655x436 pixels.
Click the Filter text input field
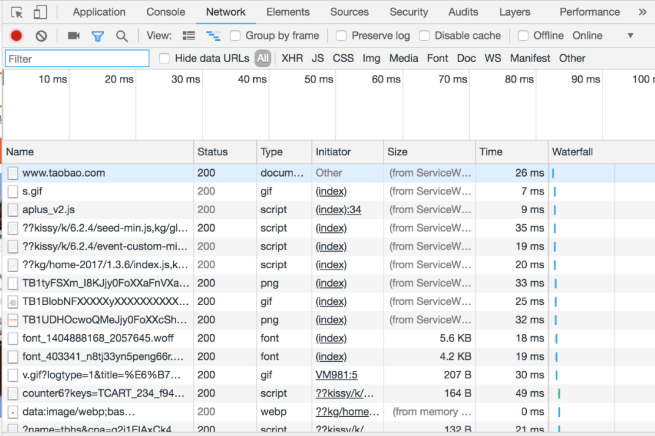[77, 59]
